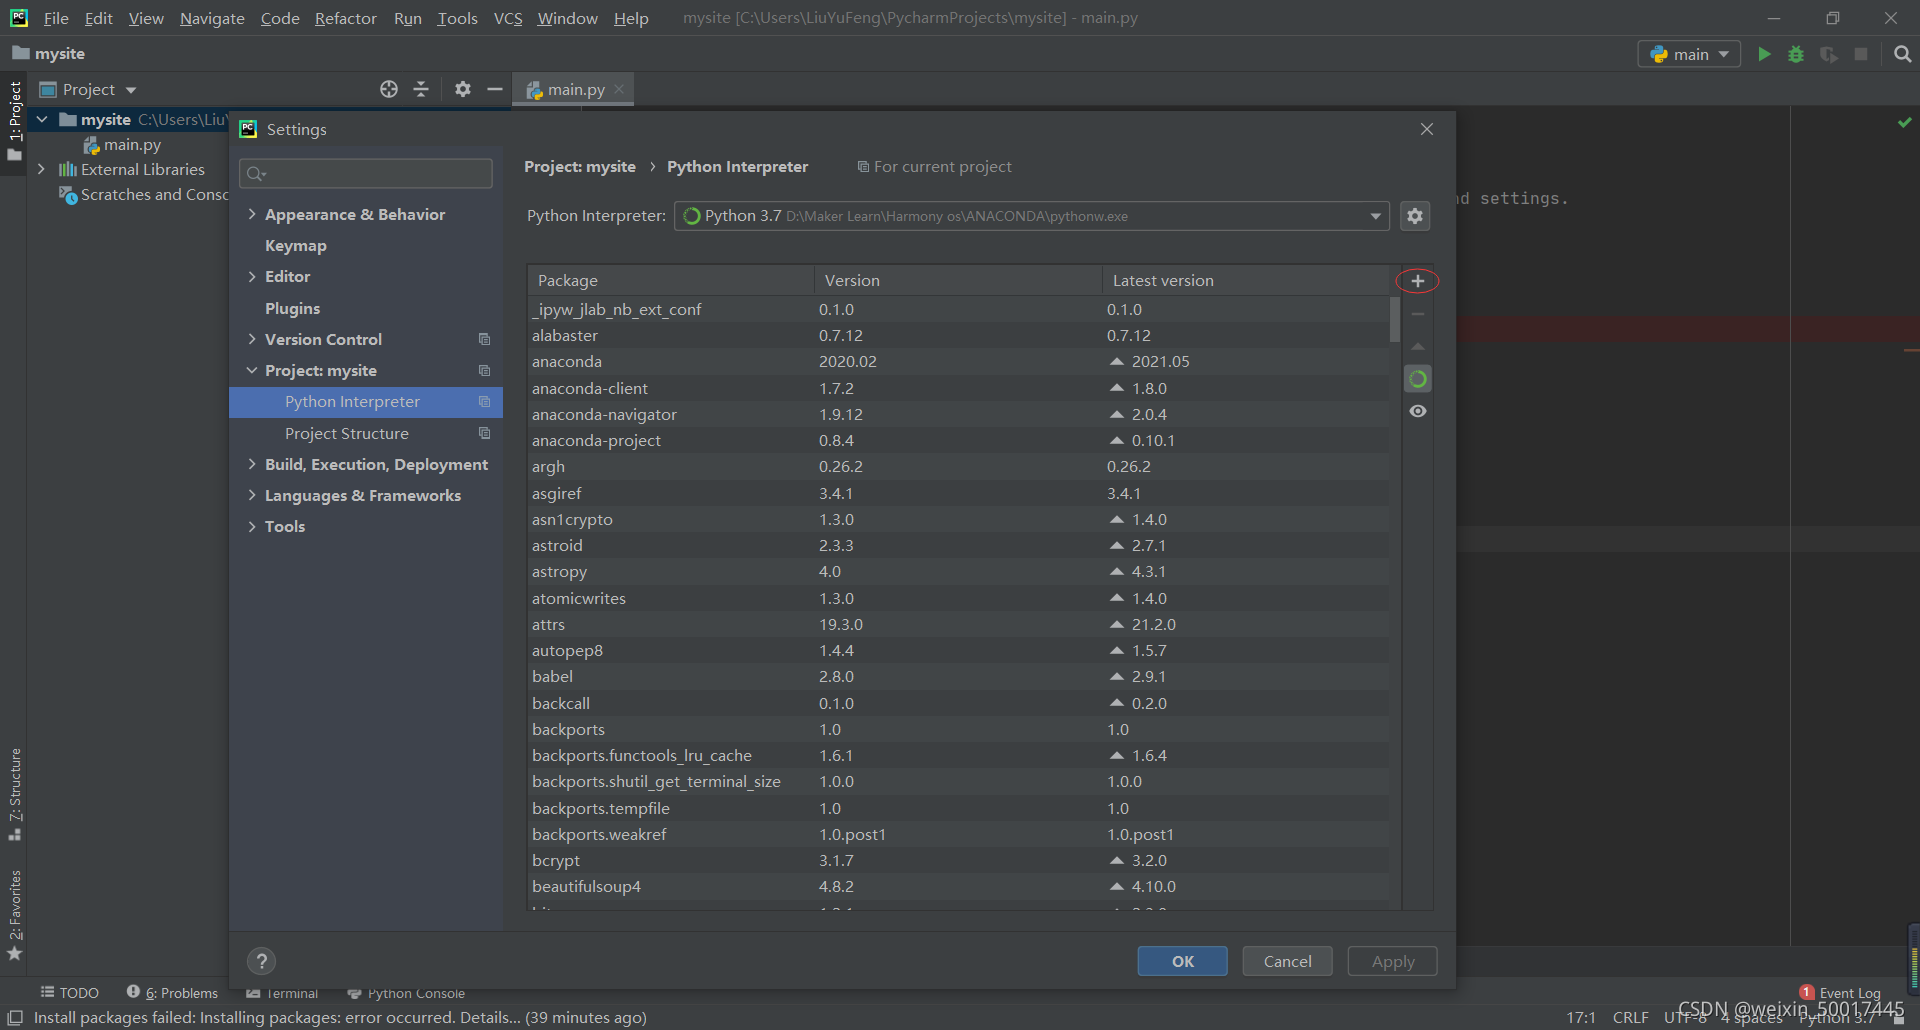Click the Latest version column header

coord(1245,280)
